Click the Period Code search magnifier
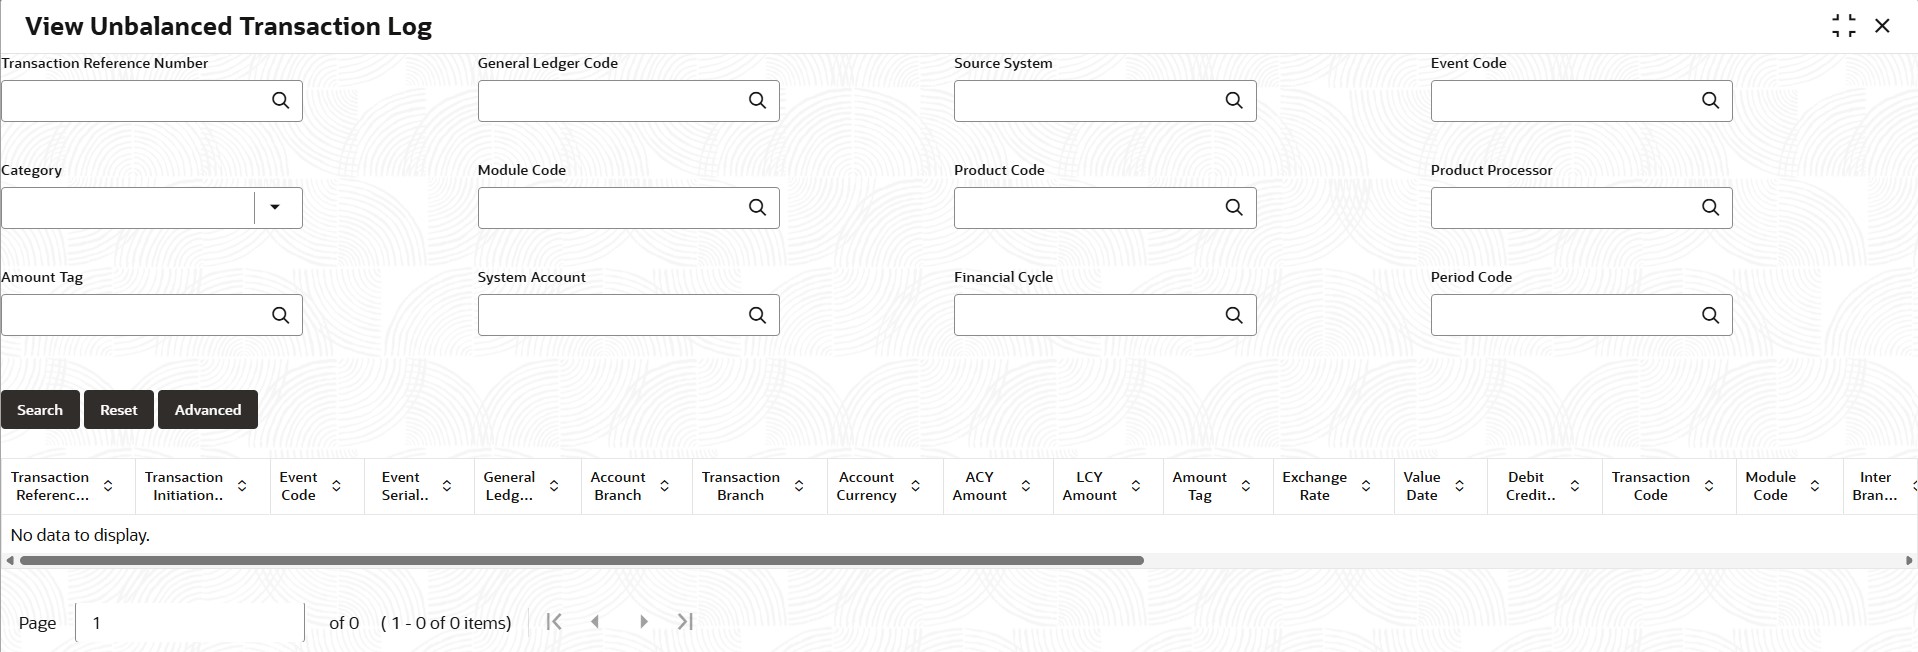Image resolution: width=1918 pixels, height=652 pixels. pos(1710,314)
